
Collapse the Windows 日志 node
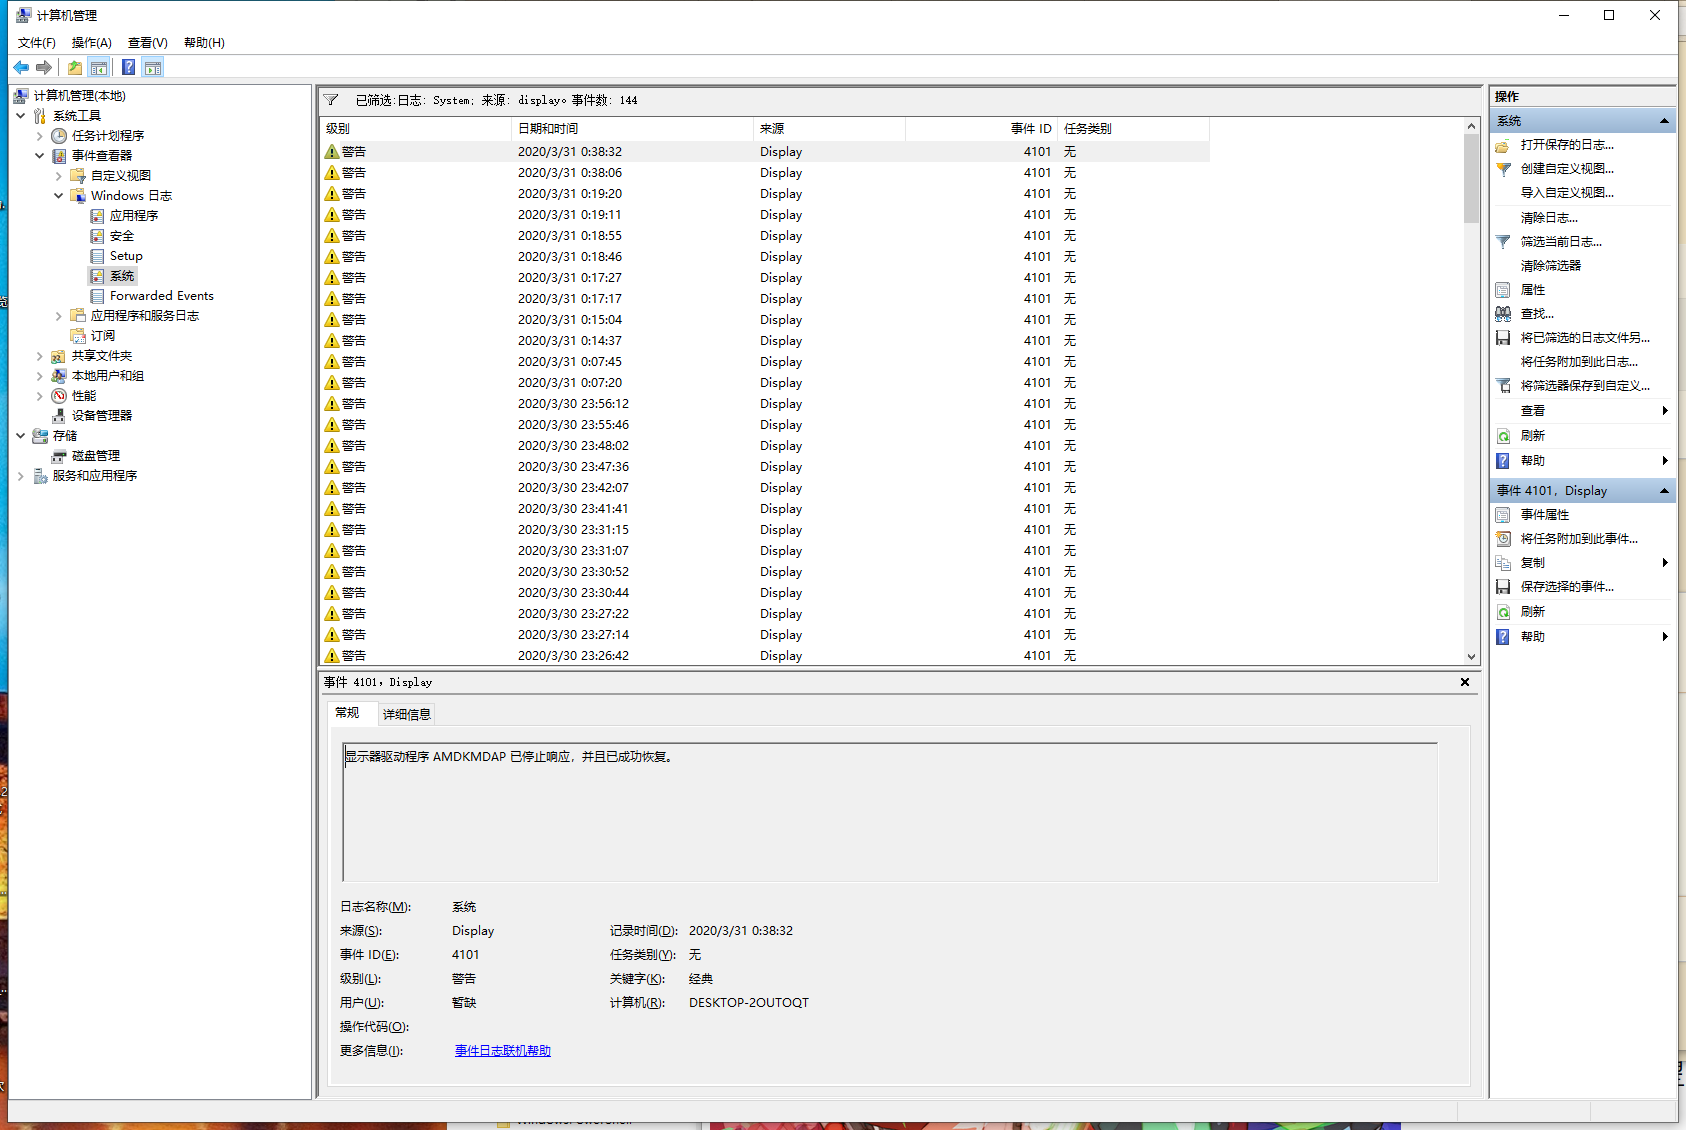[x=59, y=196]
